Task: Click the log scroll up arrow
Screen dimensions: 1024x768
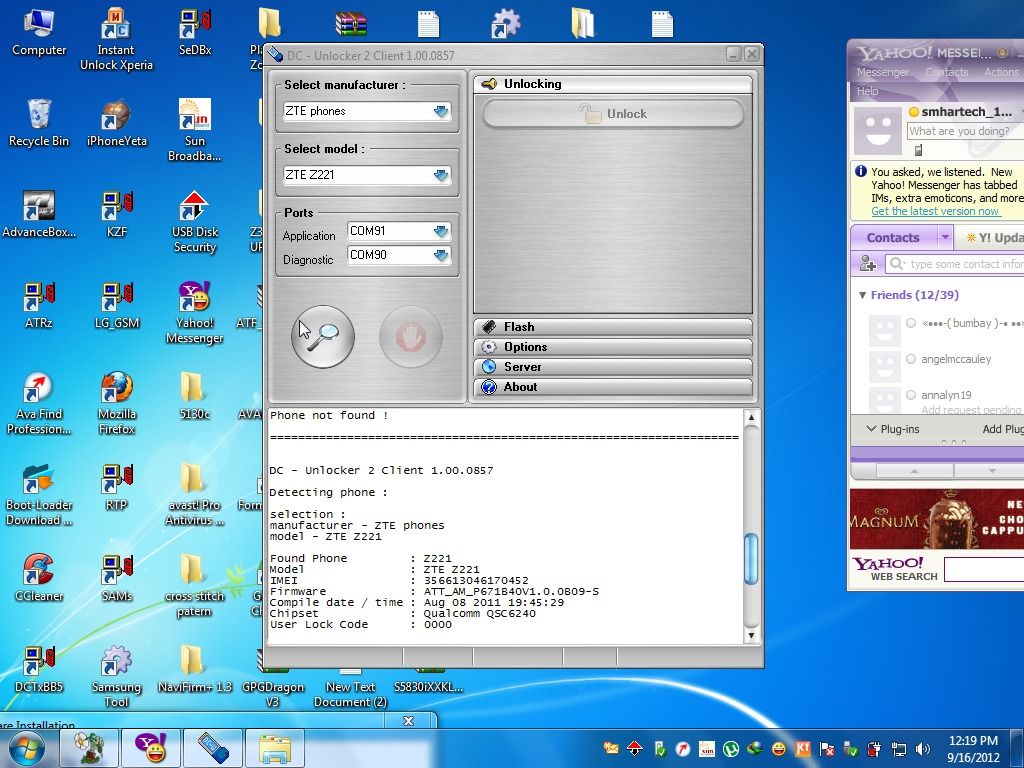Action: coord(751,417)
